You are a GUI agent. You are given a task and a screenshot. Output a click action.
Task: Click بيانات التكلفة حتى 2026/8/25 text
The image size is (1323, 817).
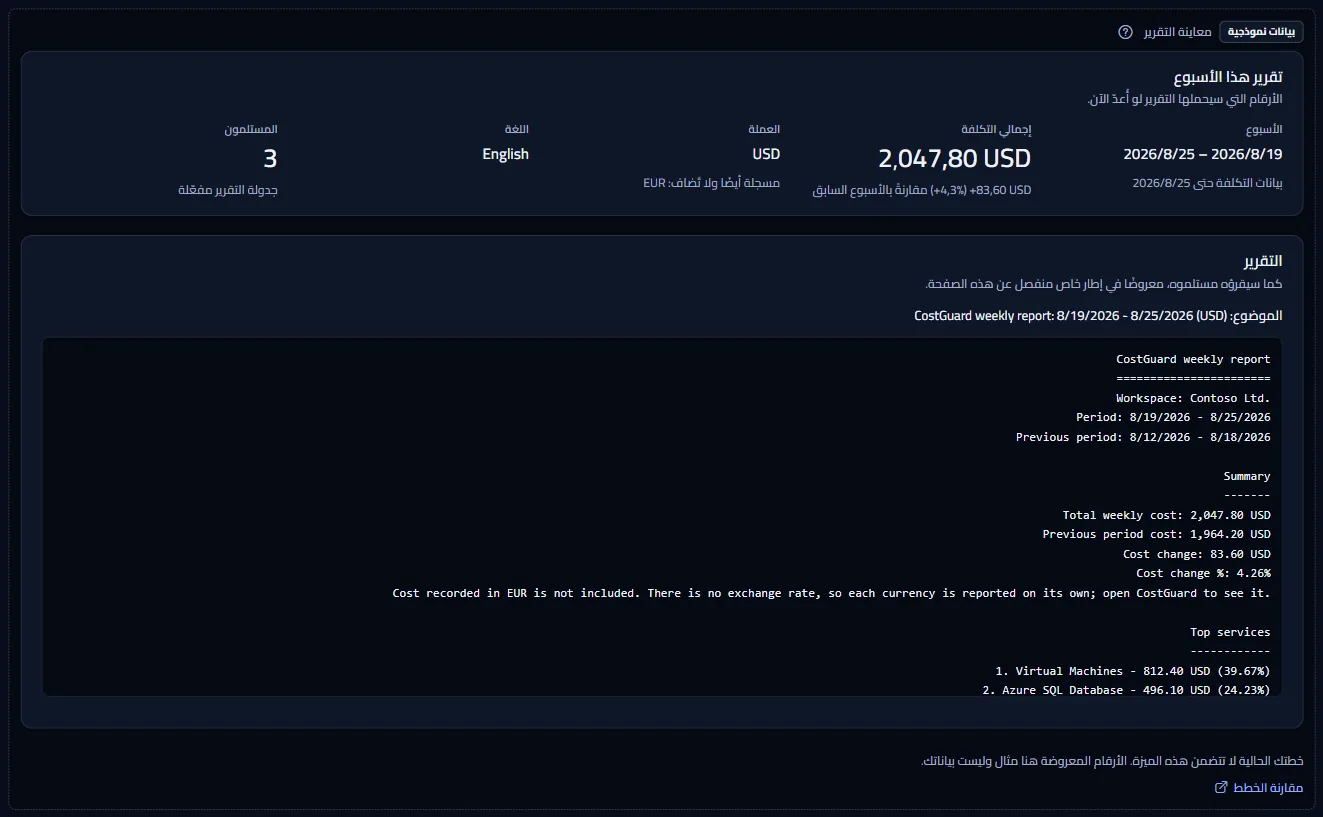1207,183
